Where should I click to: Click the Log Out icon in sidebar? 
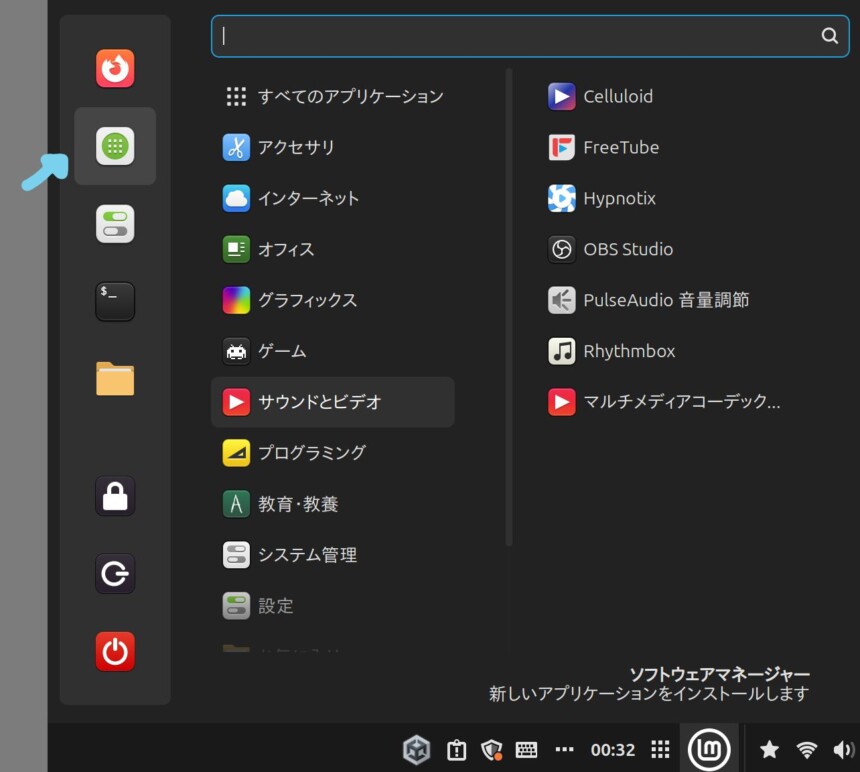115,574
